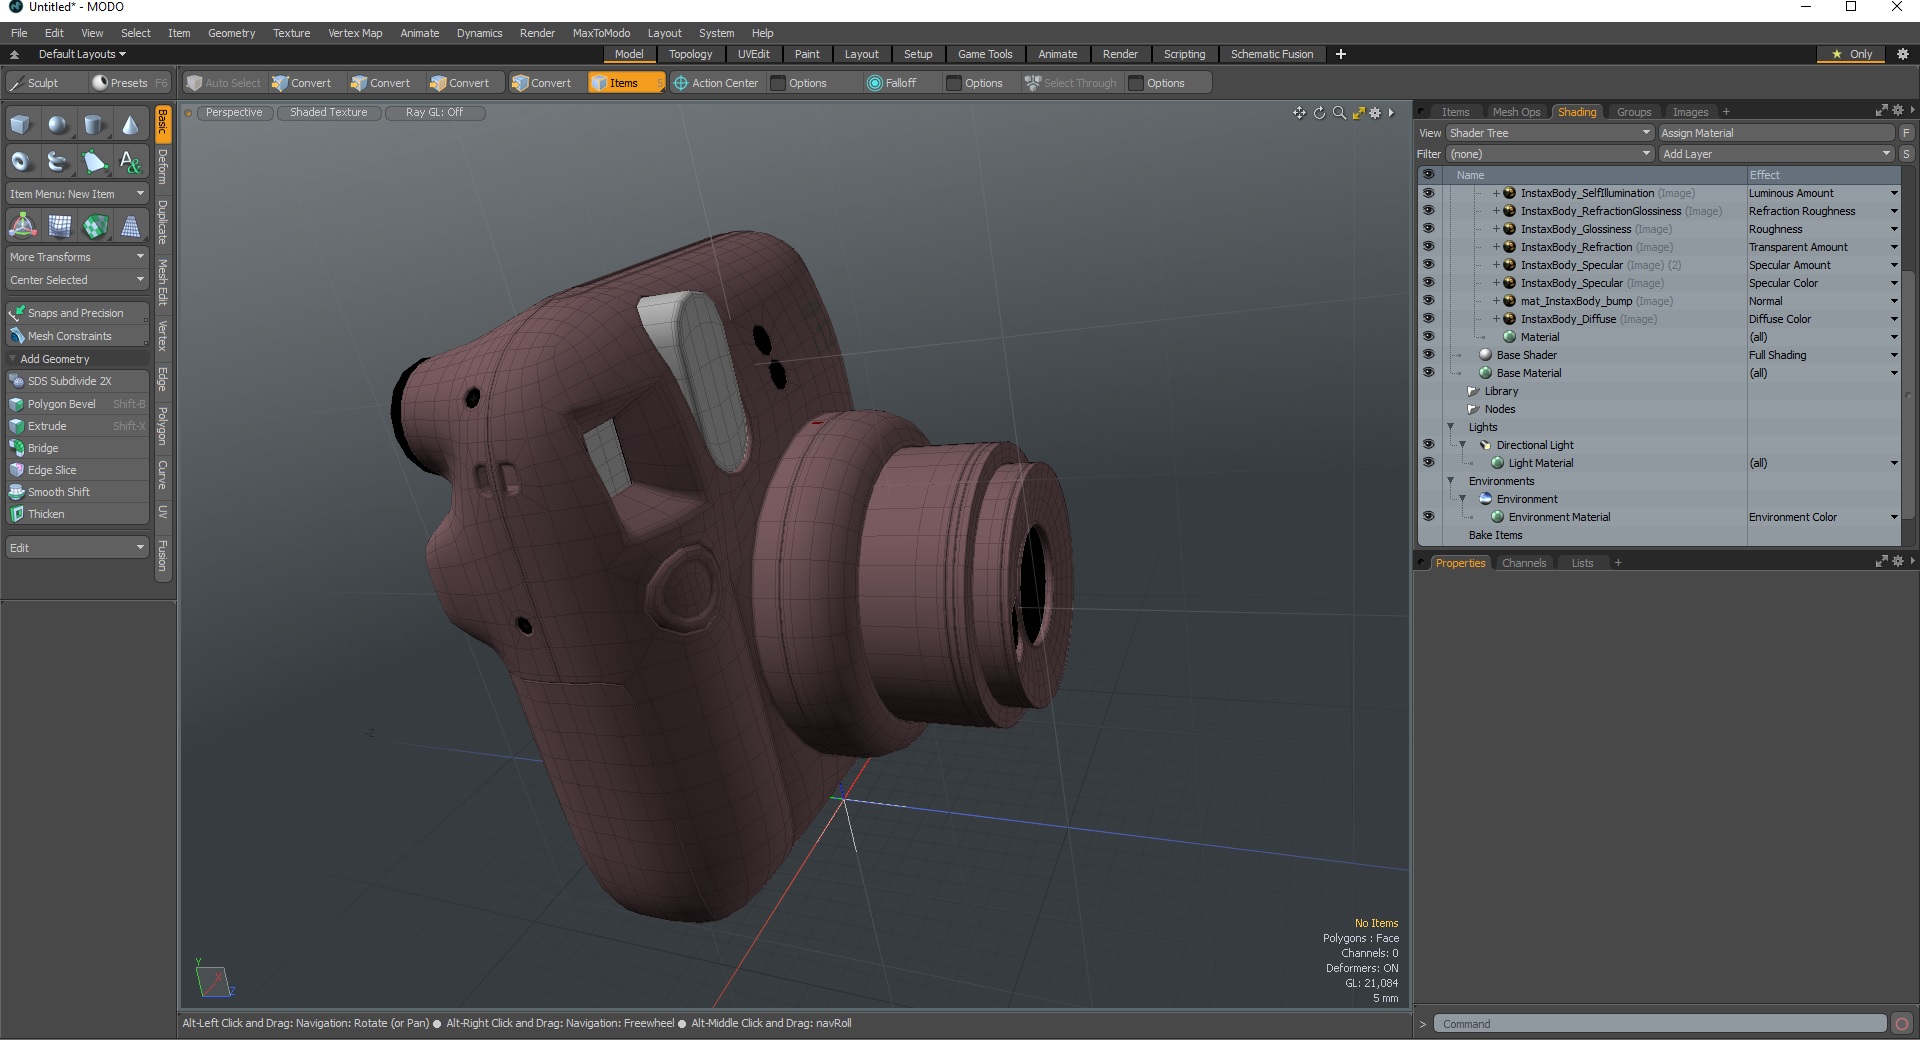This screenshot has width=1920, height=1040.
Task: Activate the soft deform grid tool
Action: click(59, 226)
